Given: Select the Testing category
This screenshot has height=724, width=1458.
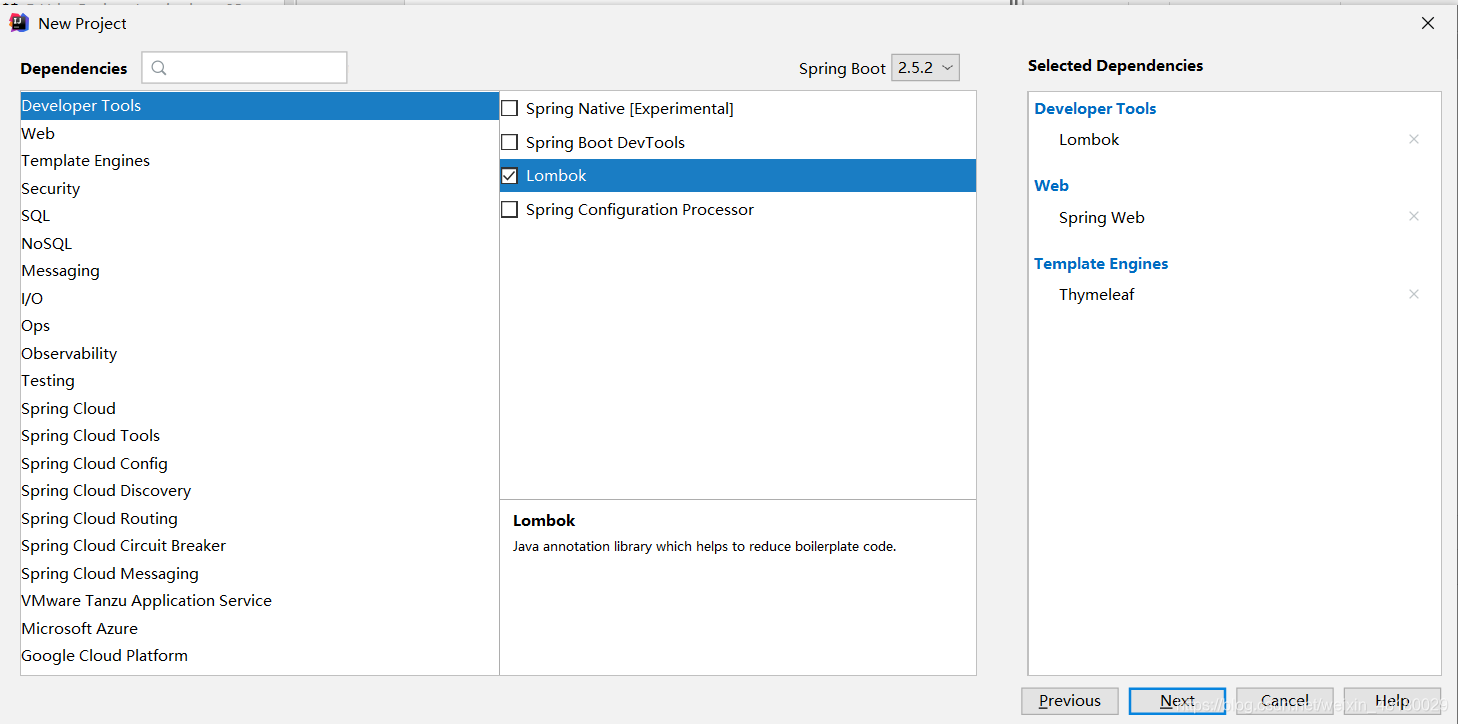Looking at the screenshot, I should tap(260, 381).
